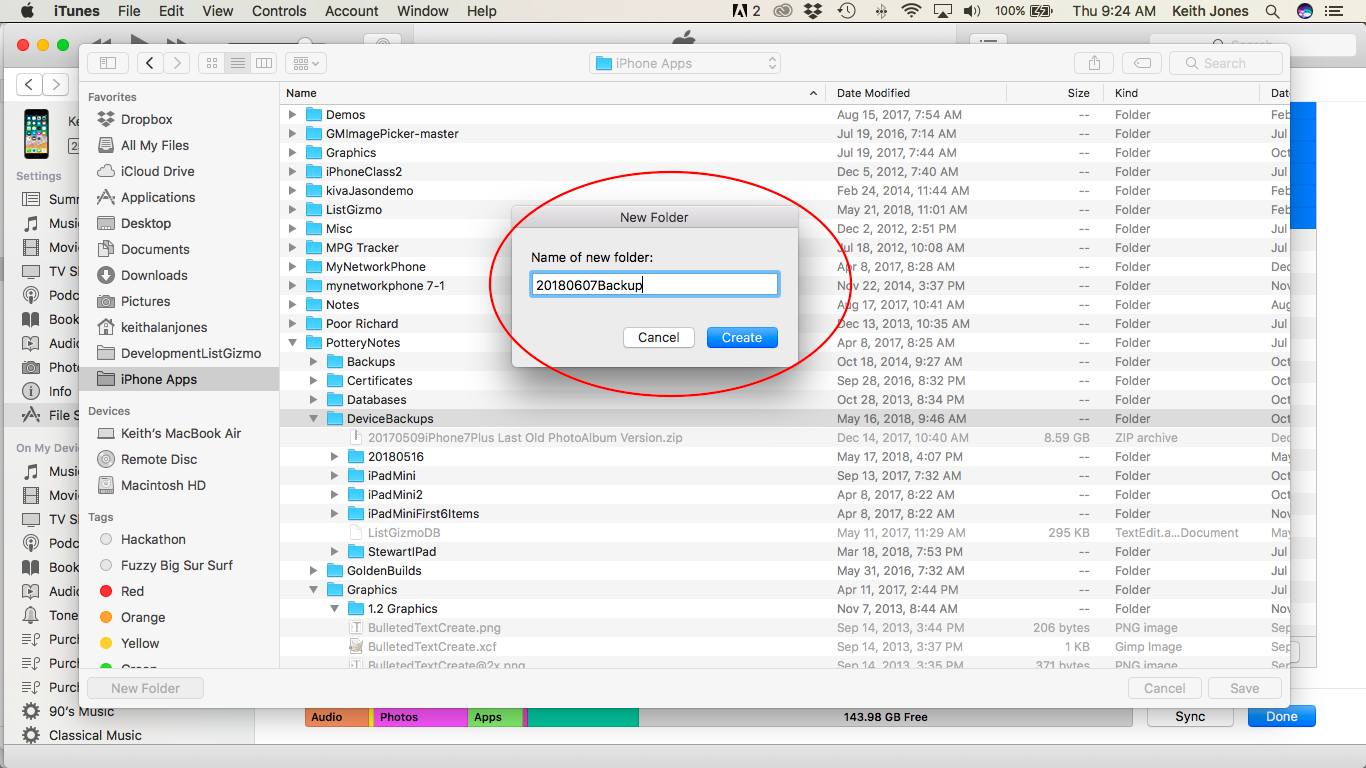Go forward with the right chevron button
Image resolution: width=1366 pixels, height=768 pixels.
[177, 63]
